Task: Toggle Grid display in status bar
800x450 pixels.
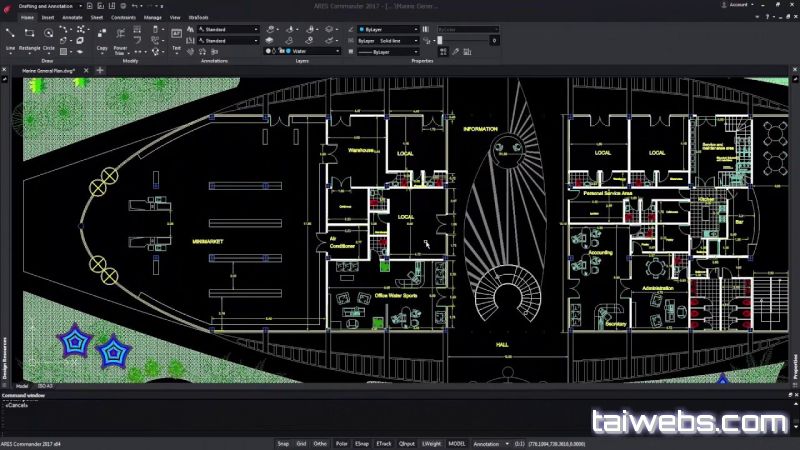Action: coord(301,442)
